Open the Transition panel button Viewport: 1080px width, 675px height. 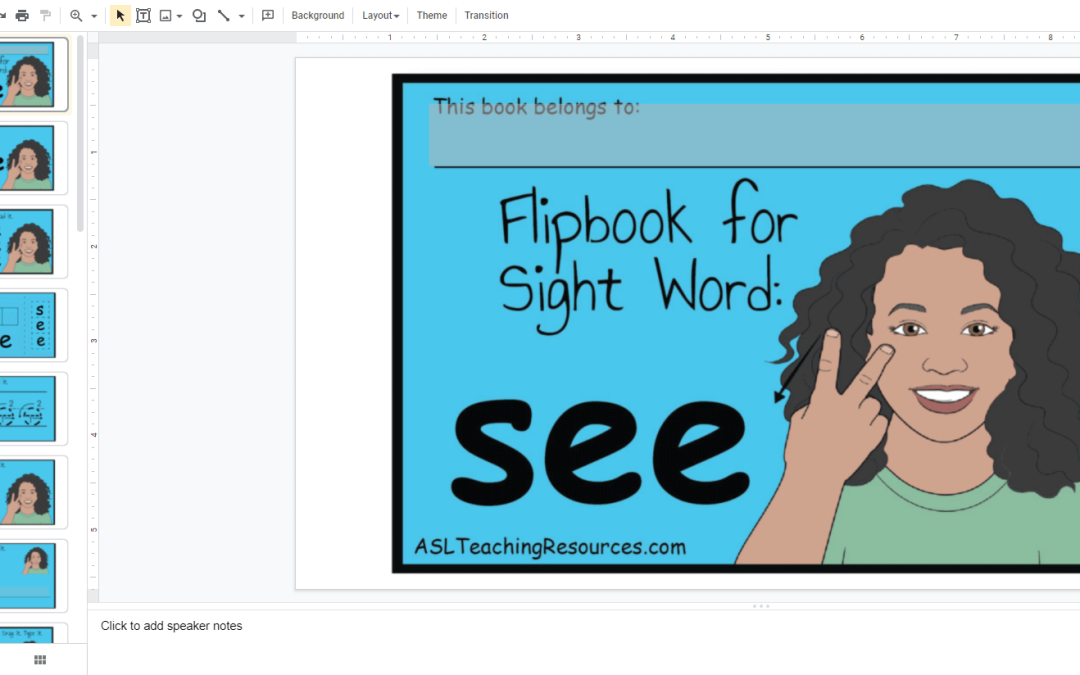[486, 15]
